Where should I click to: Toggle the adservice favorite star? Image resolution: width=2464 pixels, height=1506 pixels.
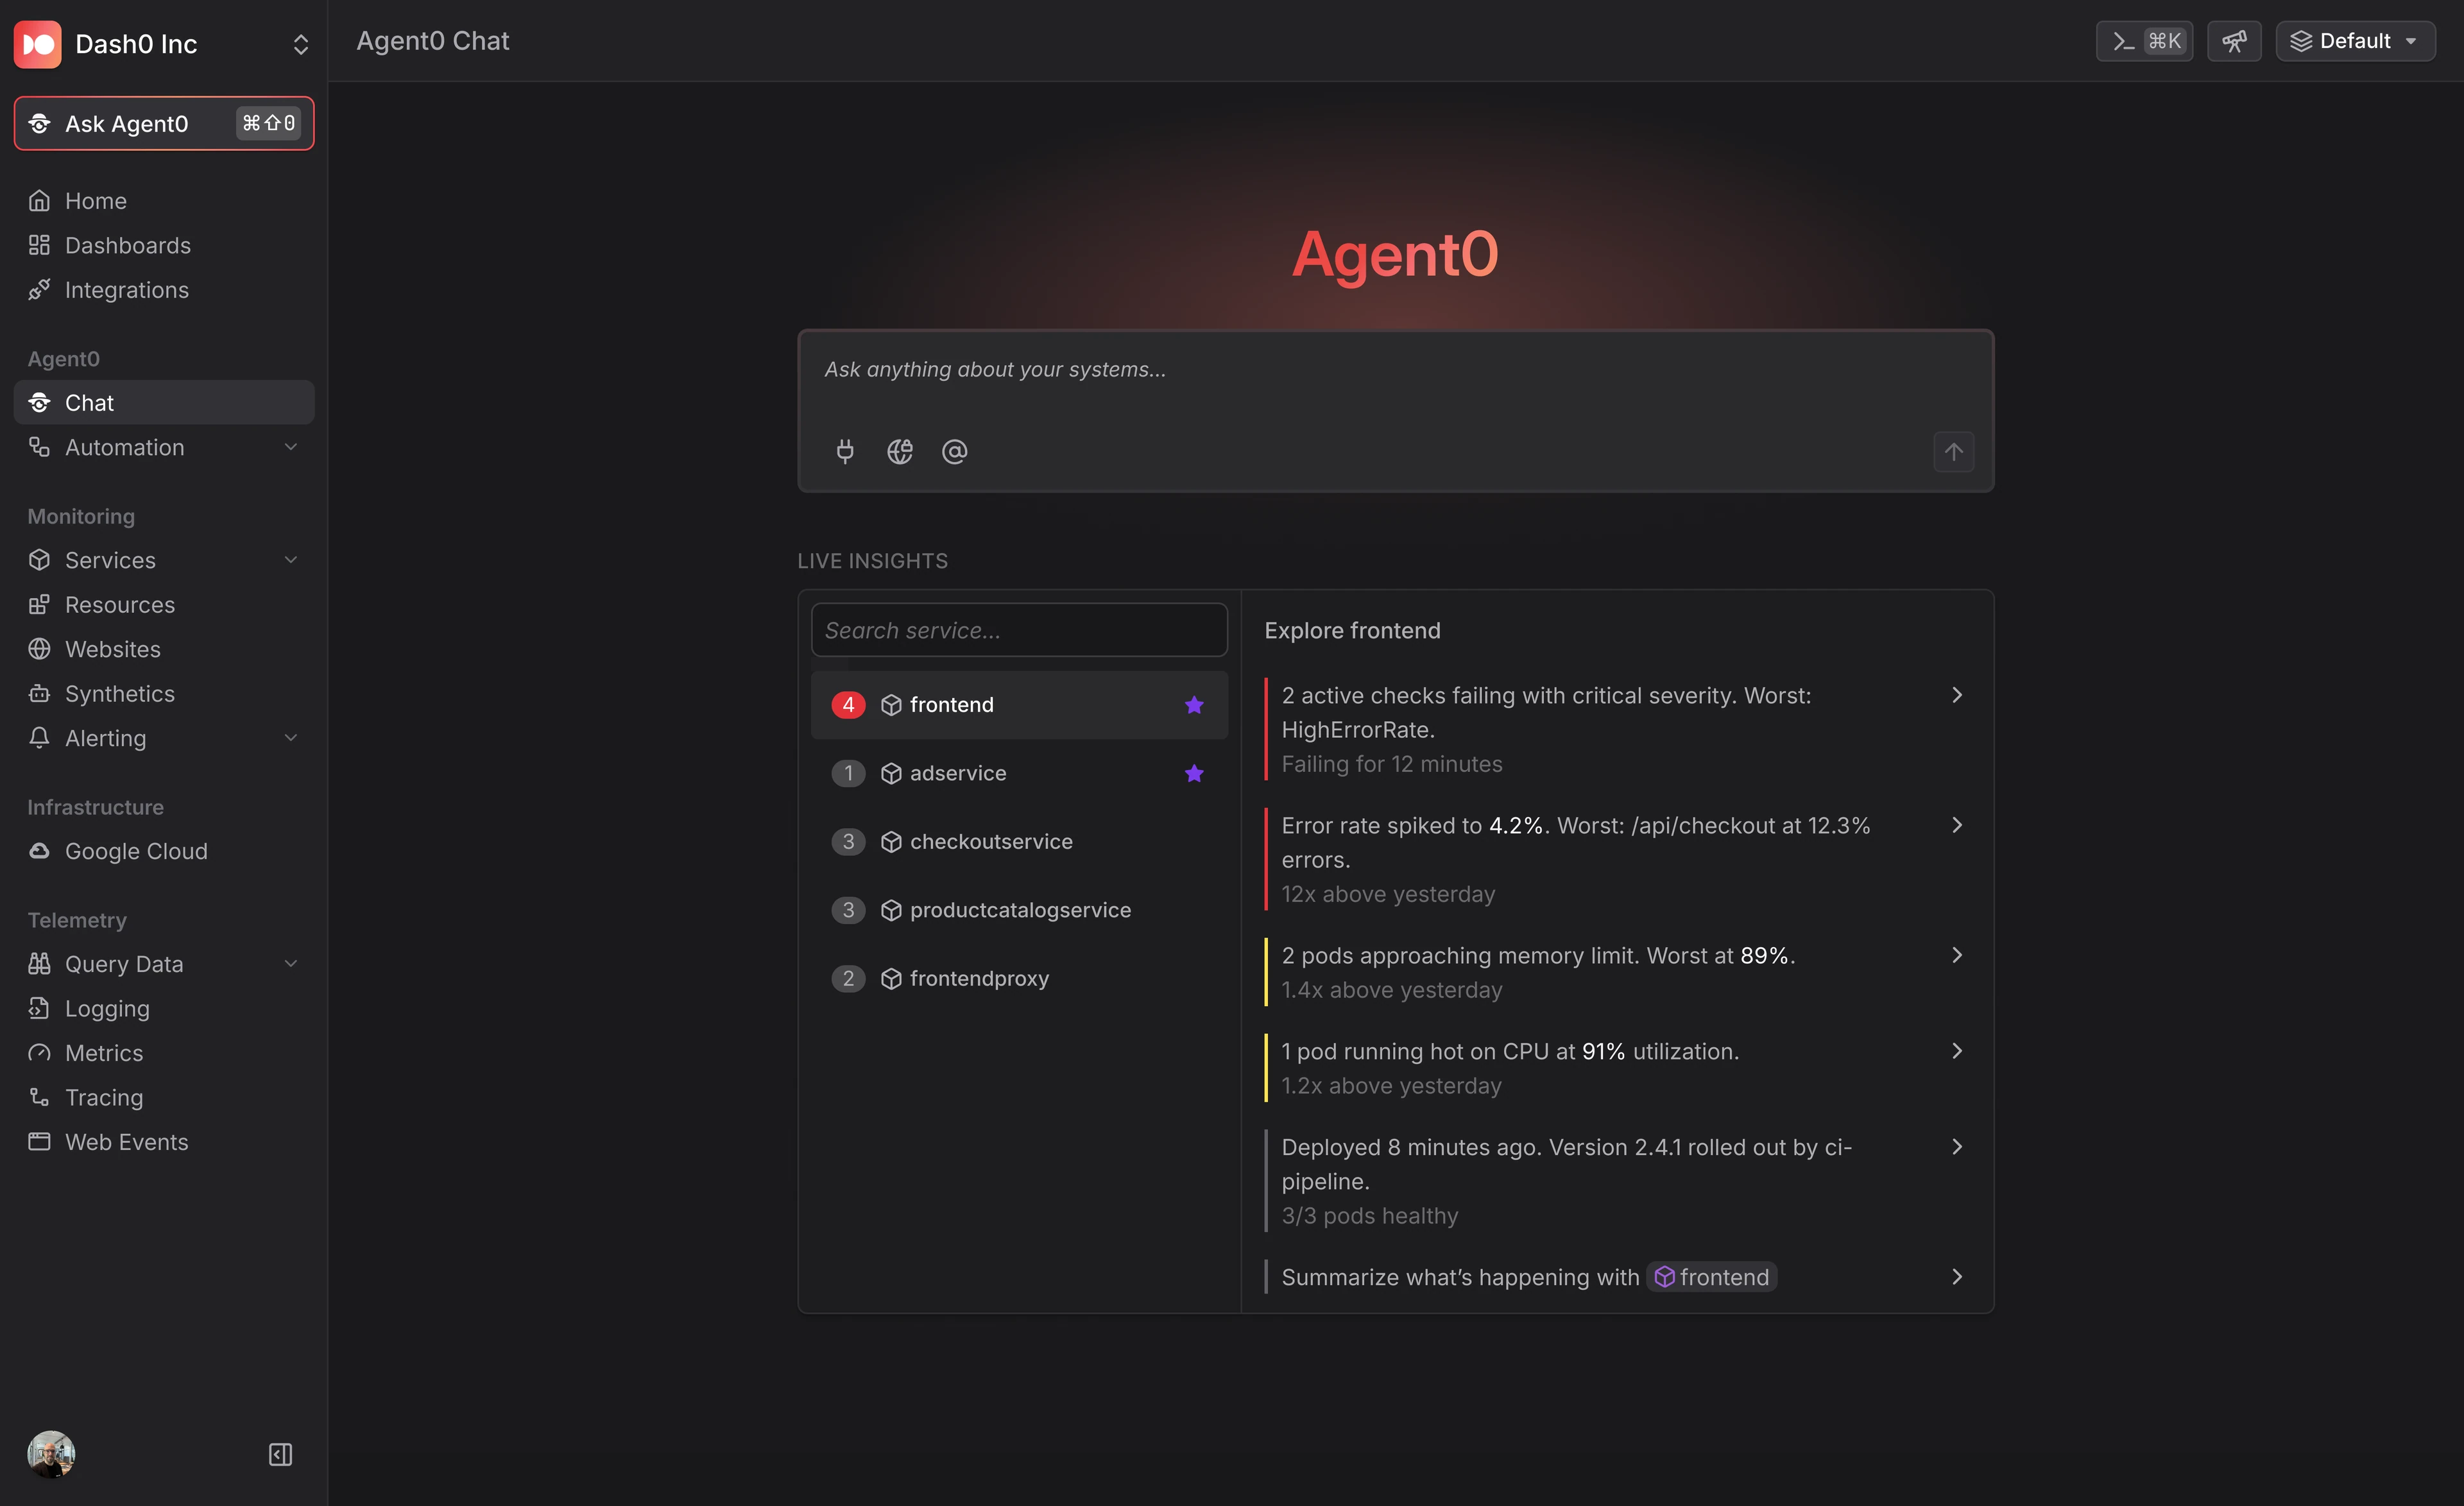coord(1194,773)
